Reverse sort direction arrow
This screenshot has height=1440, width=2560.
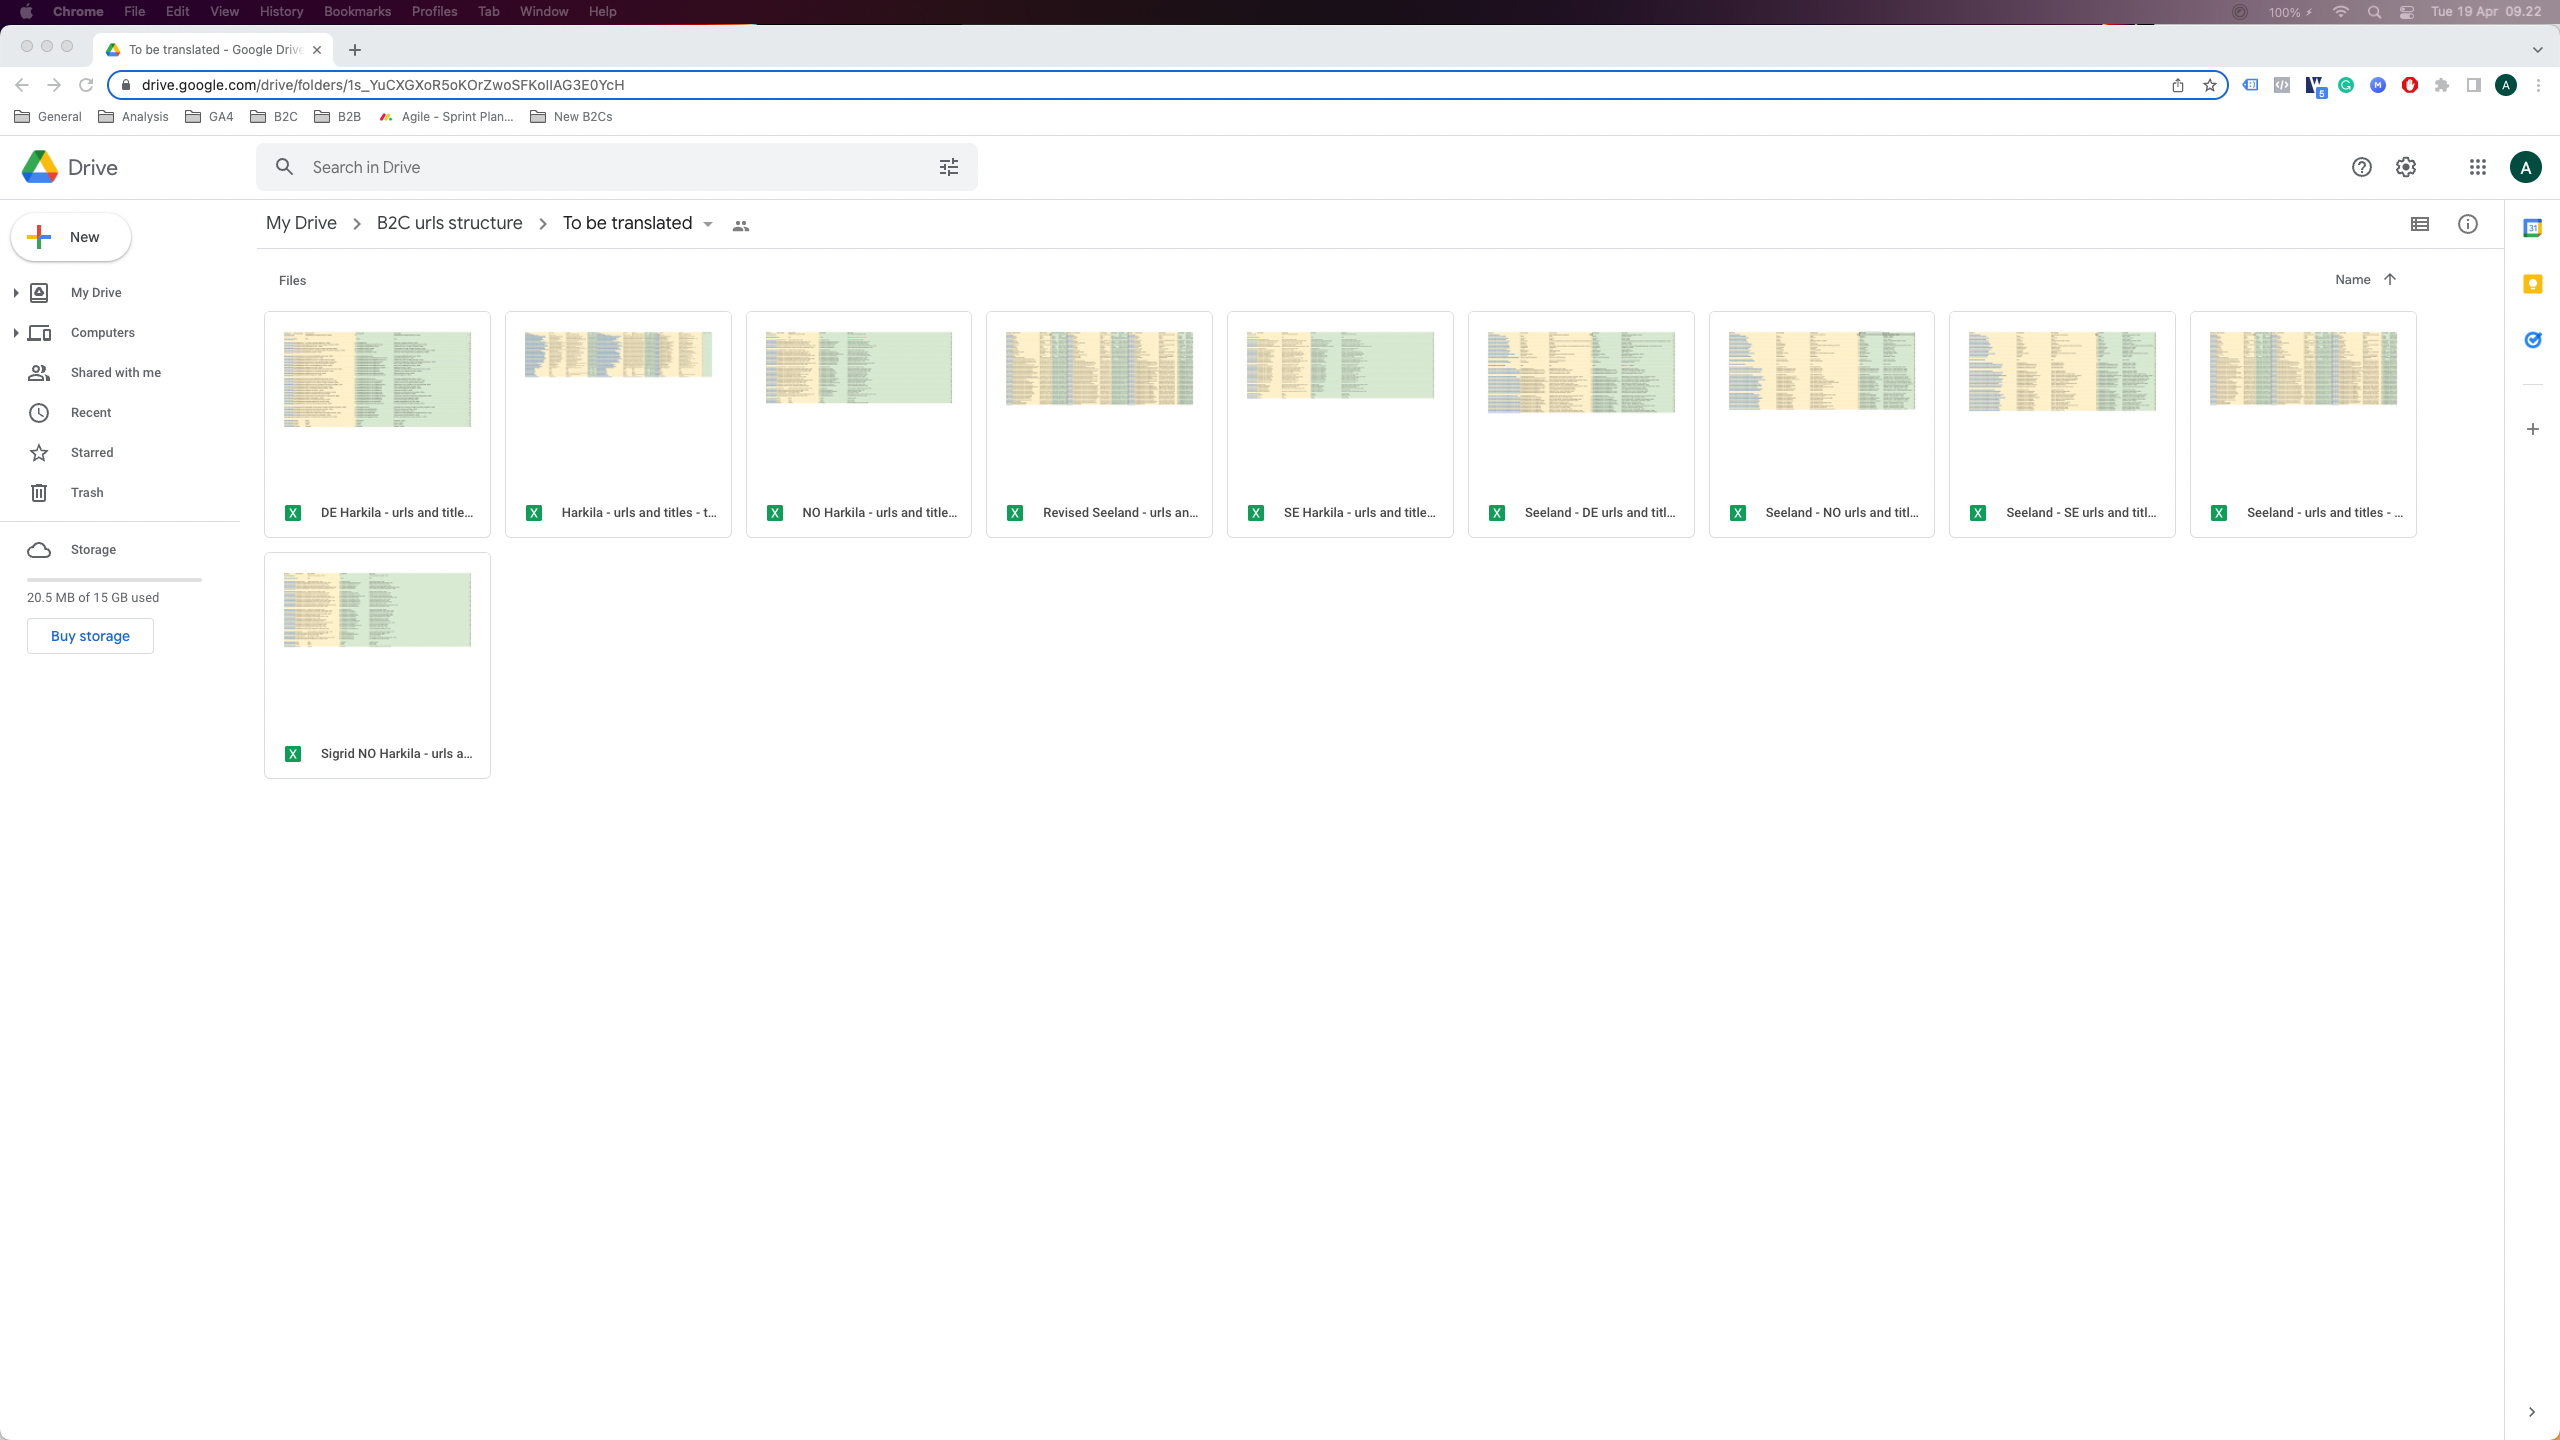[x=2390, y=279]
